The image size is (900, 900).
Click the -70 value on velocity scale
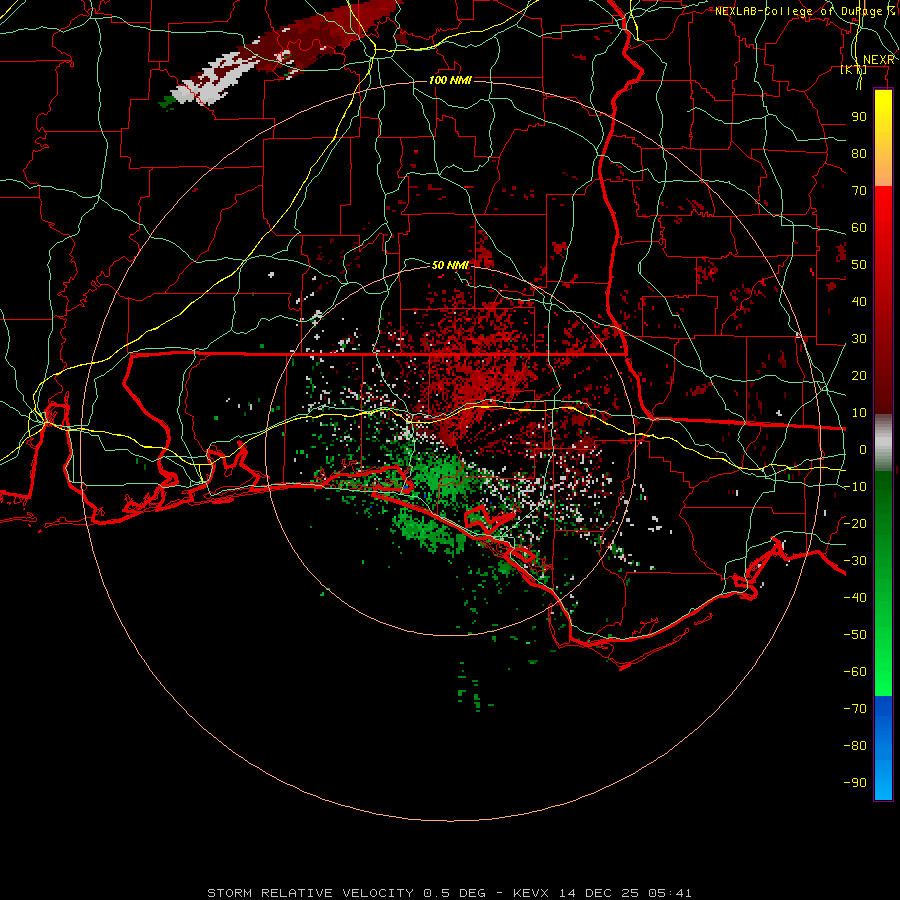pos(855,708)
